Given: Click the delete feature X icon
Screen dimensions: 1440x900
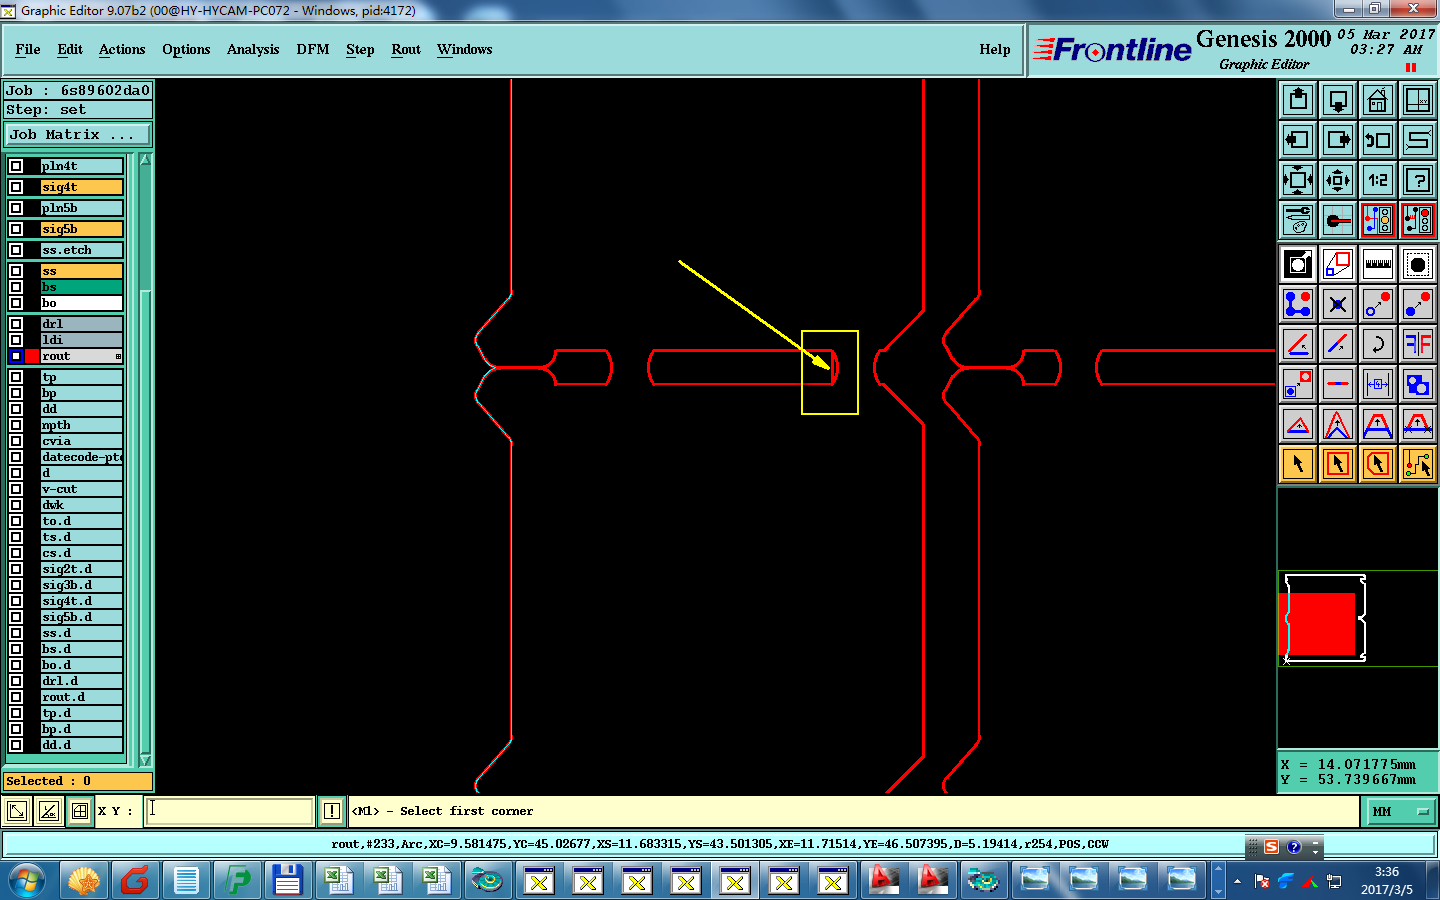Looking at the screenshot, I should pyautogui.click(x=1338, y=304).
